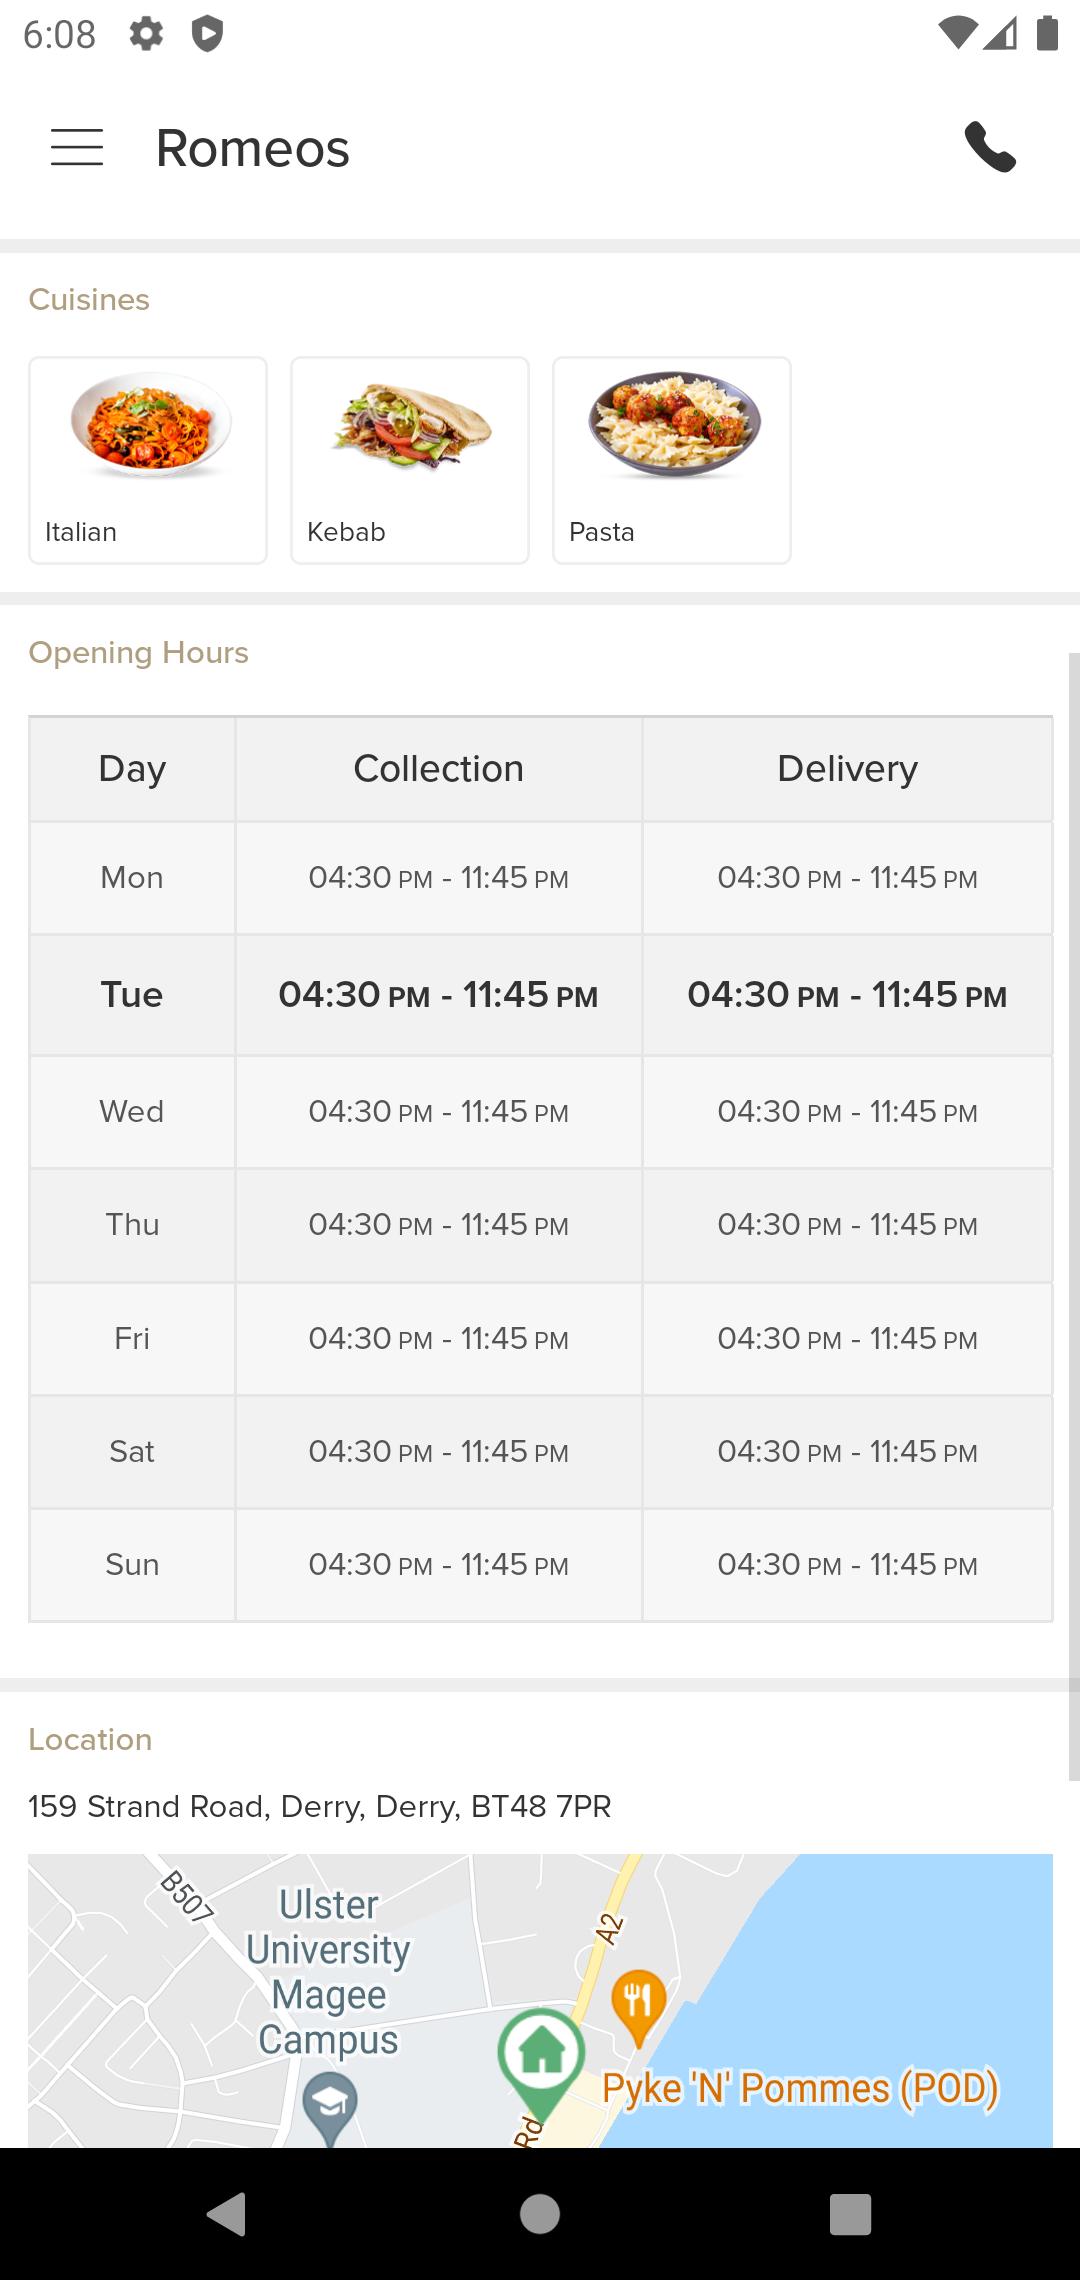Image resolution: width=1080 pixels, height=2280 pixels.
Task: Click the Delivery column header
Action: pyautogui.click(x=847, y=769)
